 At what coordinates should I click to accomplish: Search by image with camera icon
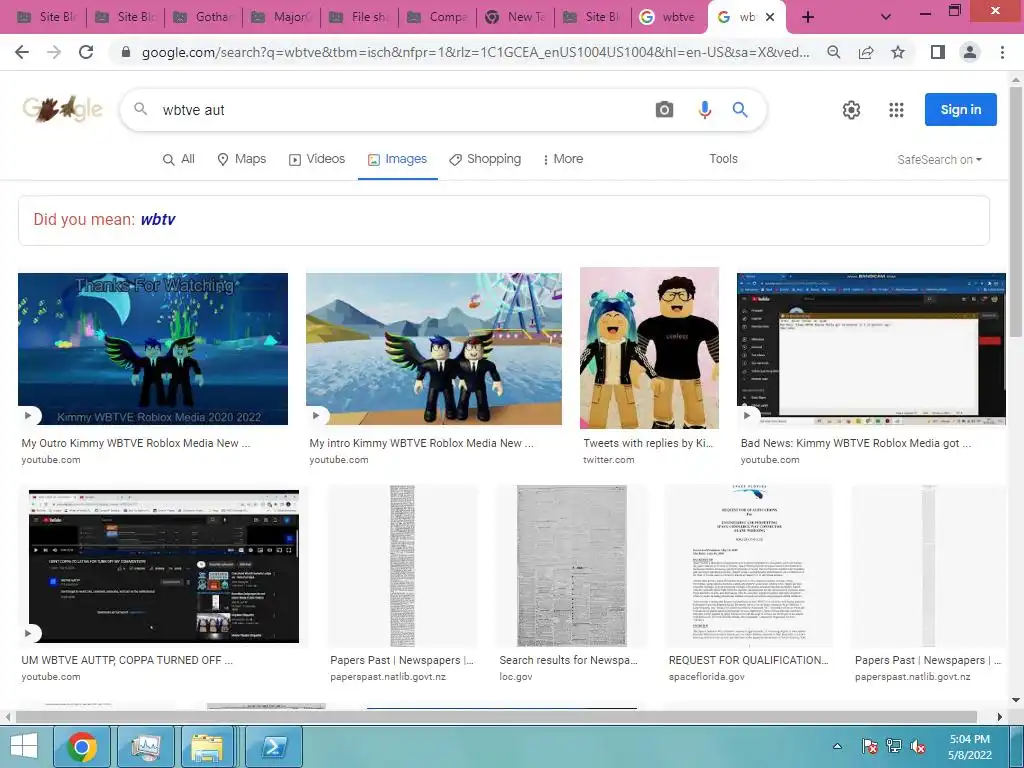[x=664, y=110]
